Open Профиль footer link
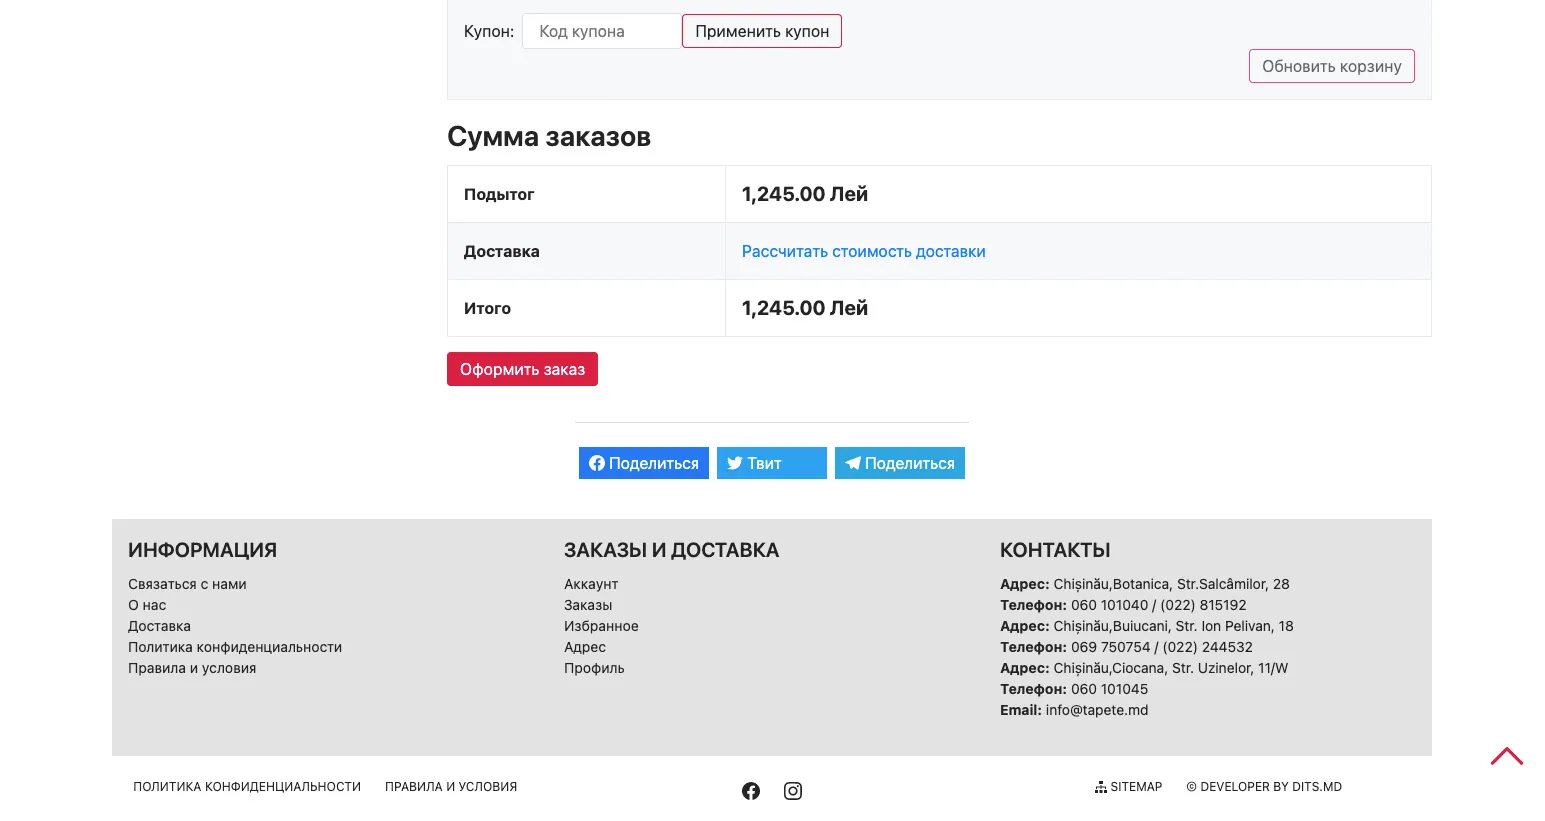 click(594, 668)
